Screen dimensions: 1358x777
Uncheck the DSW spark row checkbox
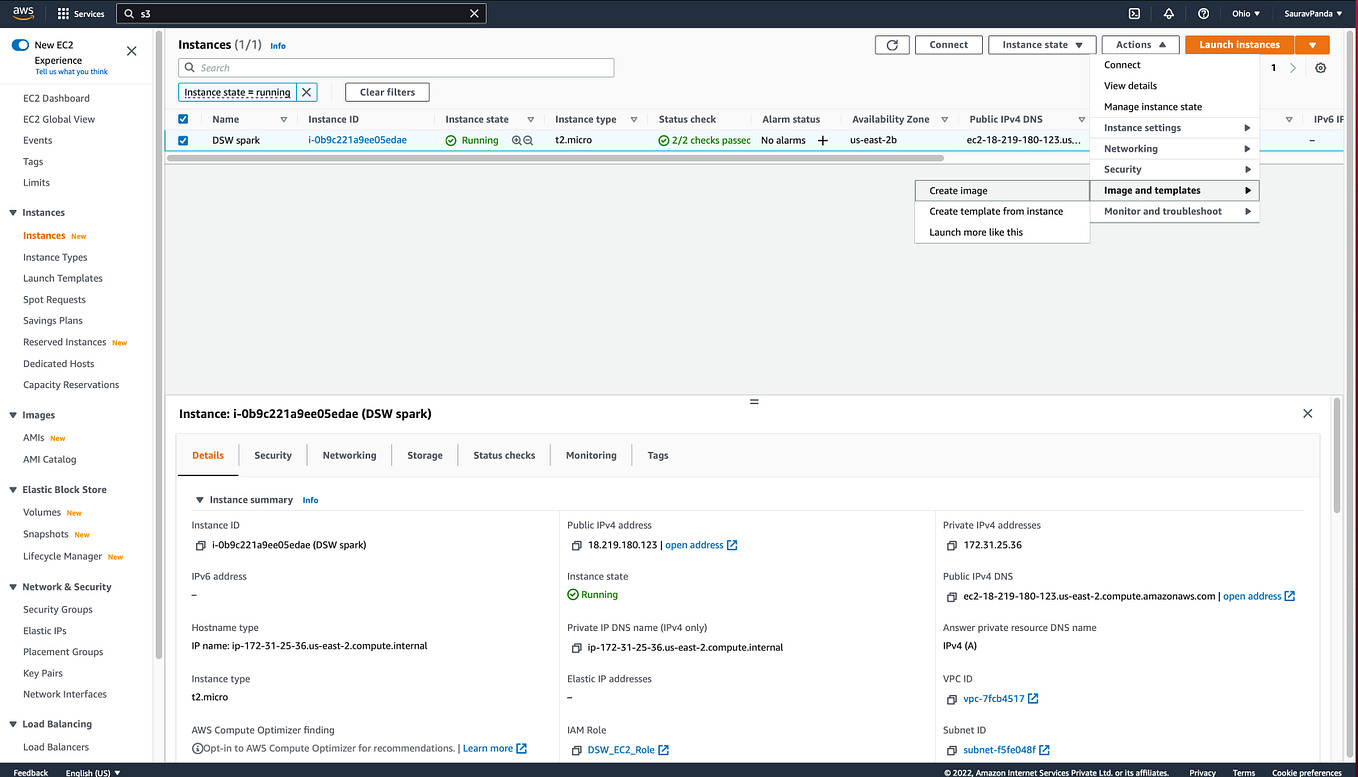tap(183, 140)
